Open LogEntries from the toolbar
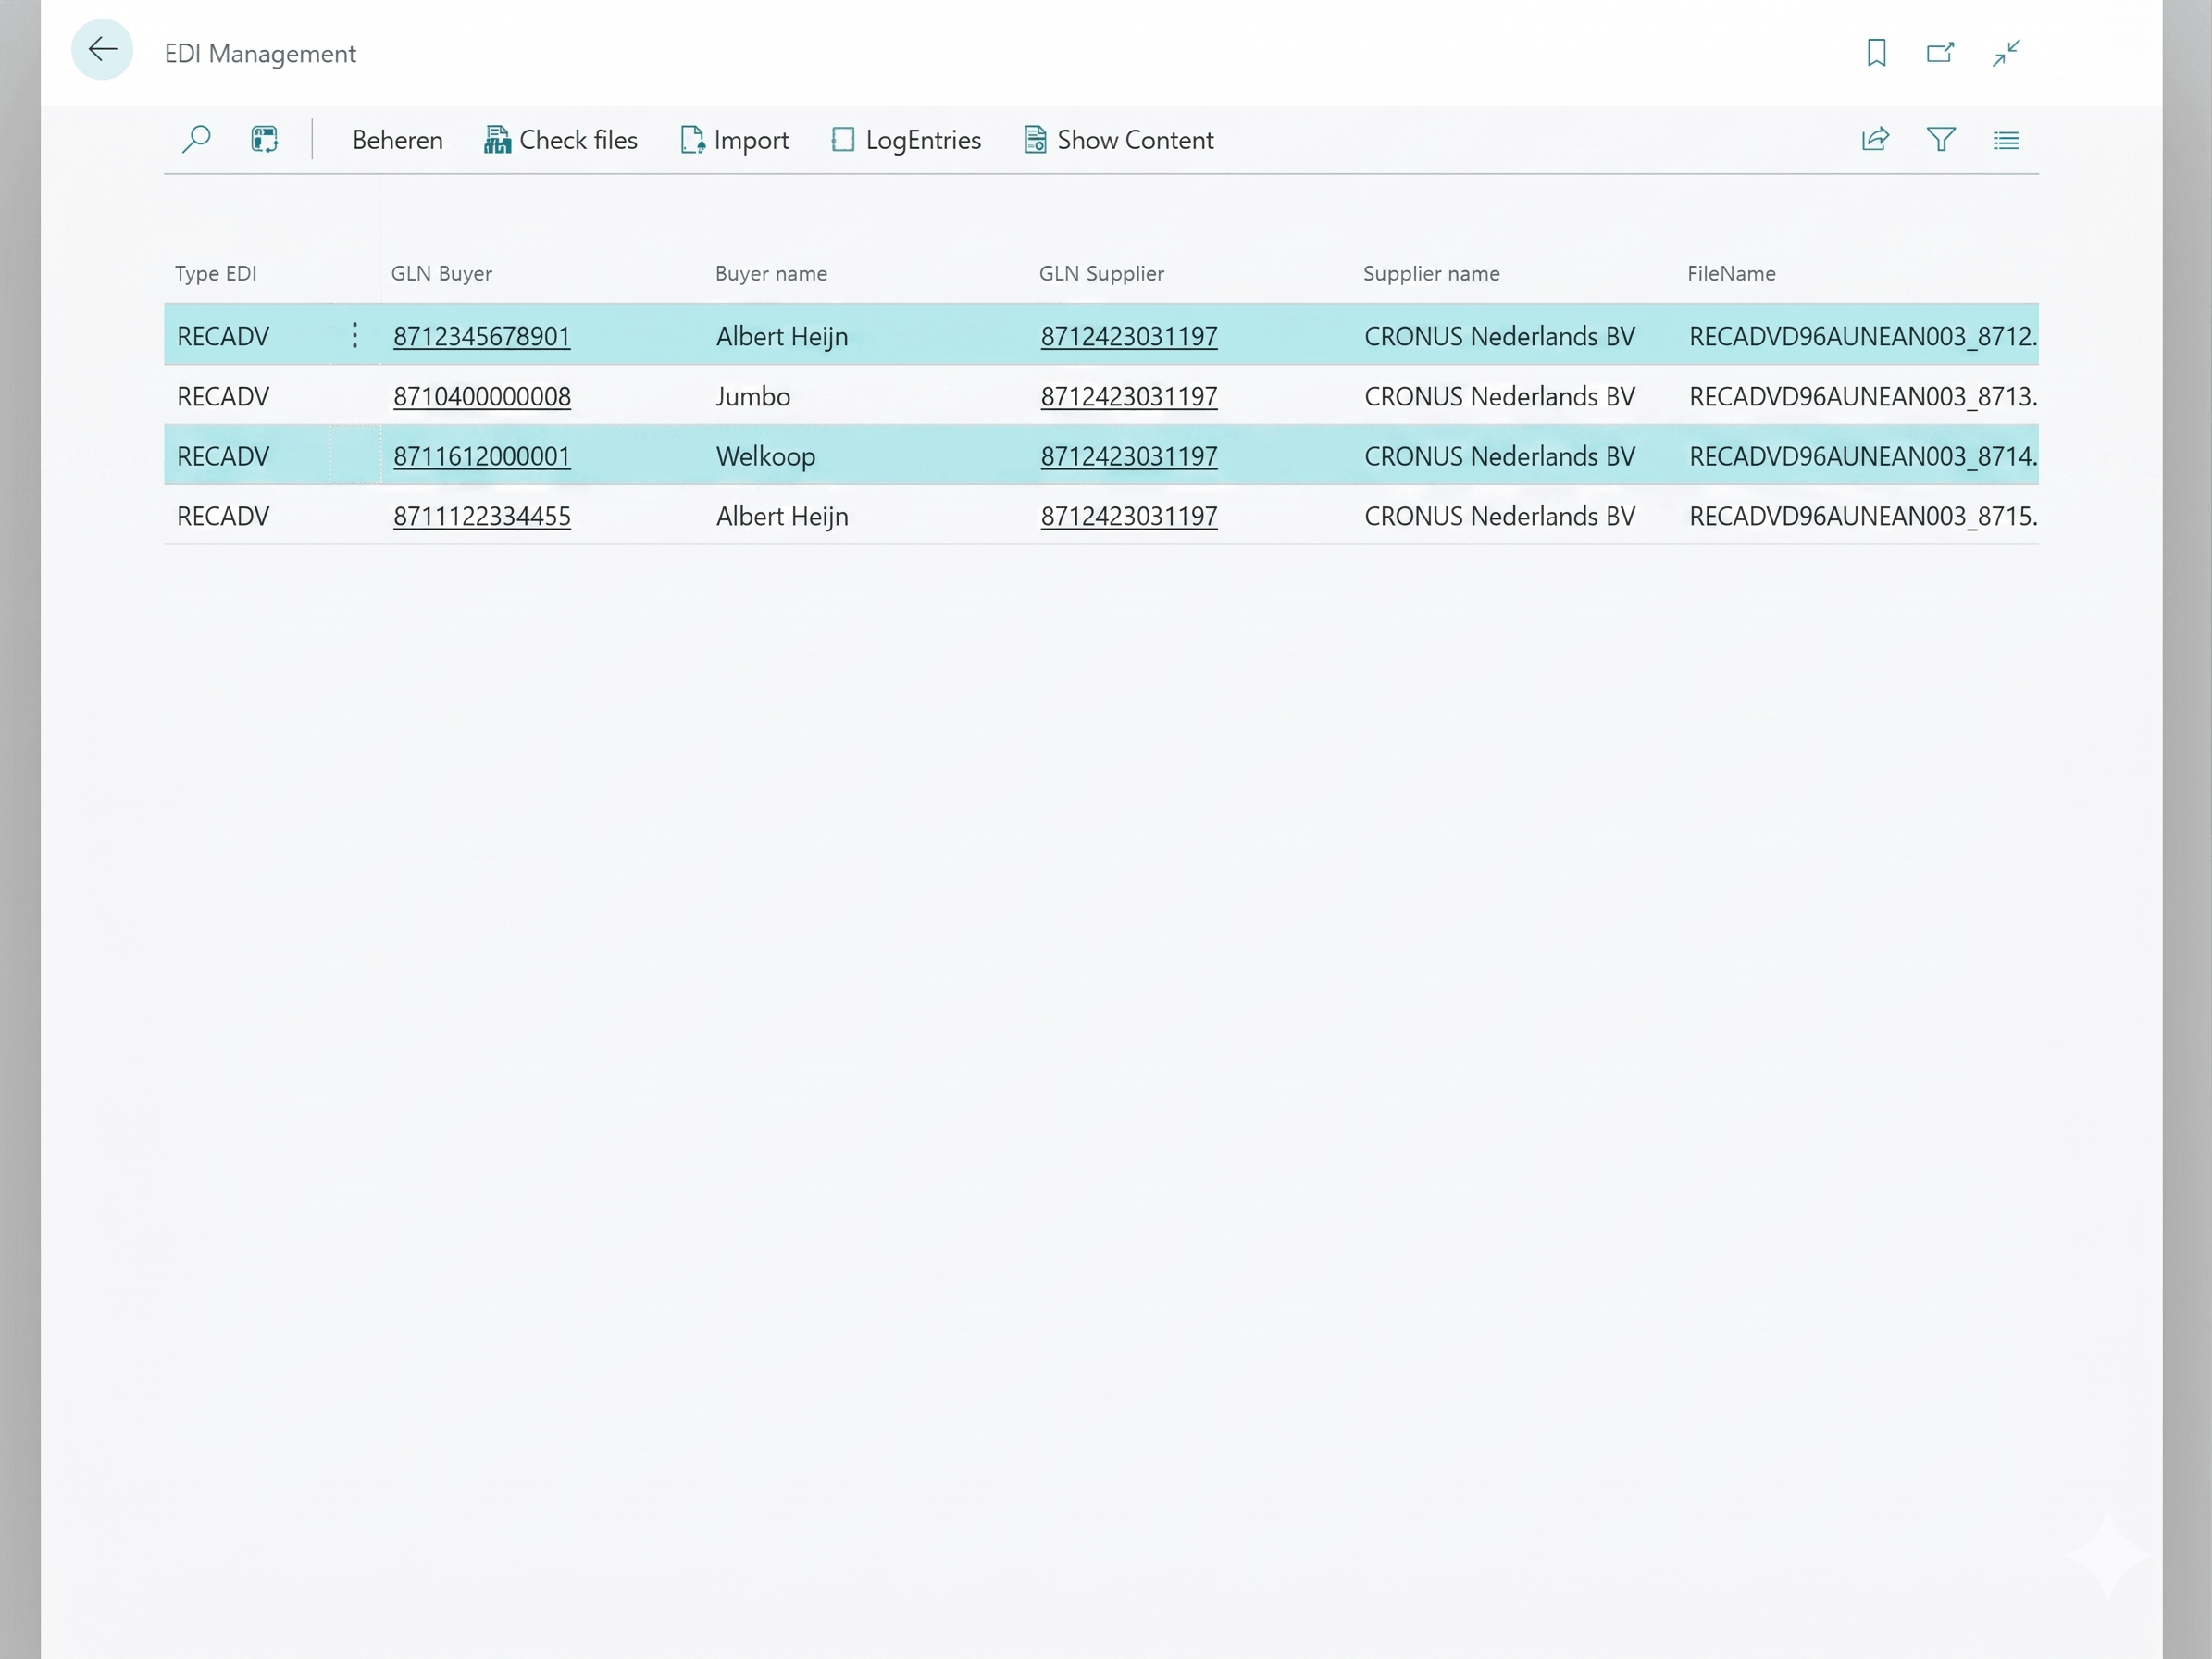 click(906, 140)
